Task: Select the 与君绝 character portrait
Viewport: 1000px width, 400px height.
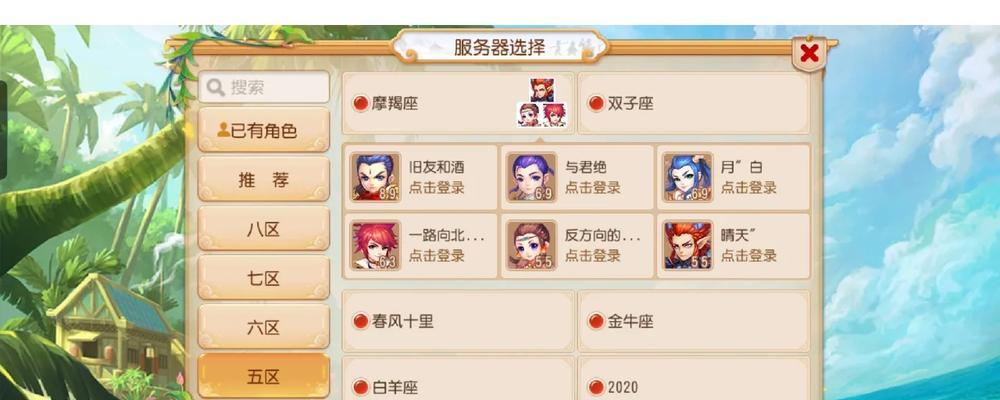Action: point(531,177)
